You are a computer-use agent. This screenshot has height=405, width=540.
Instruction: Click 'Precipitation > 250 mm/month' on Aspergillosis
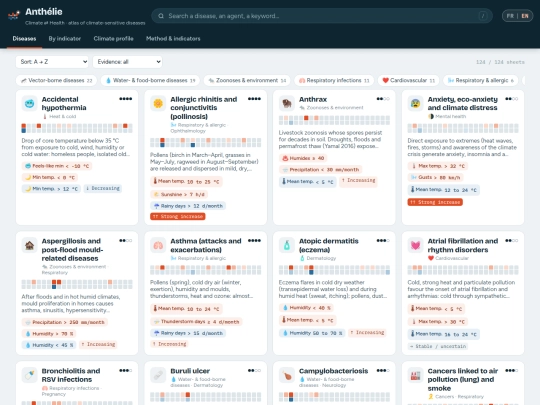point(64,322)
